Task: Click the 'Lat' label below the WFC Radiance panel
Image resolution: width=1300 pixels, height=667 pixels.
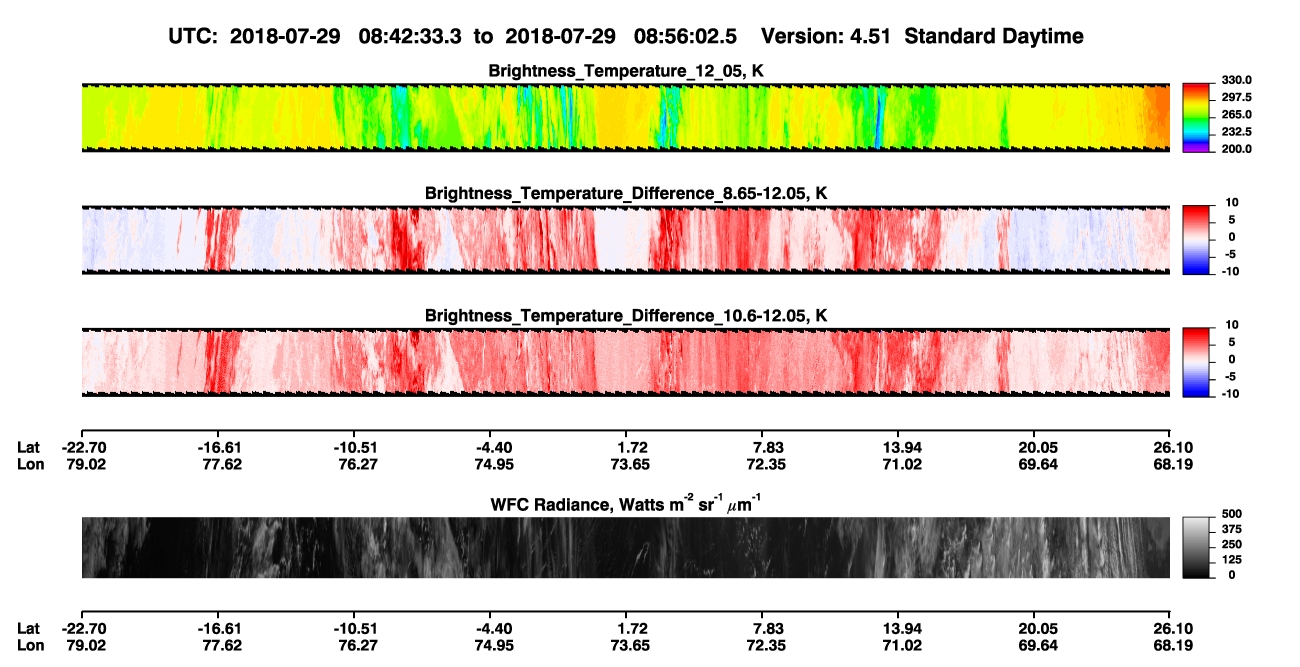Action: [29, 628]
